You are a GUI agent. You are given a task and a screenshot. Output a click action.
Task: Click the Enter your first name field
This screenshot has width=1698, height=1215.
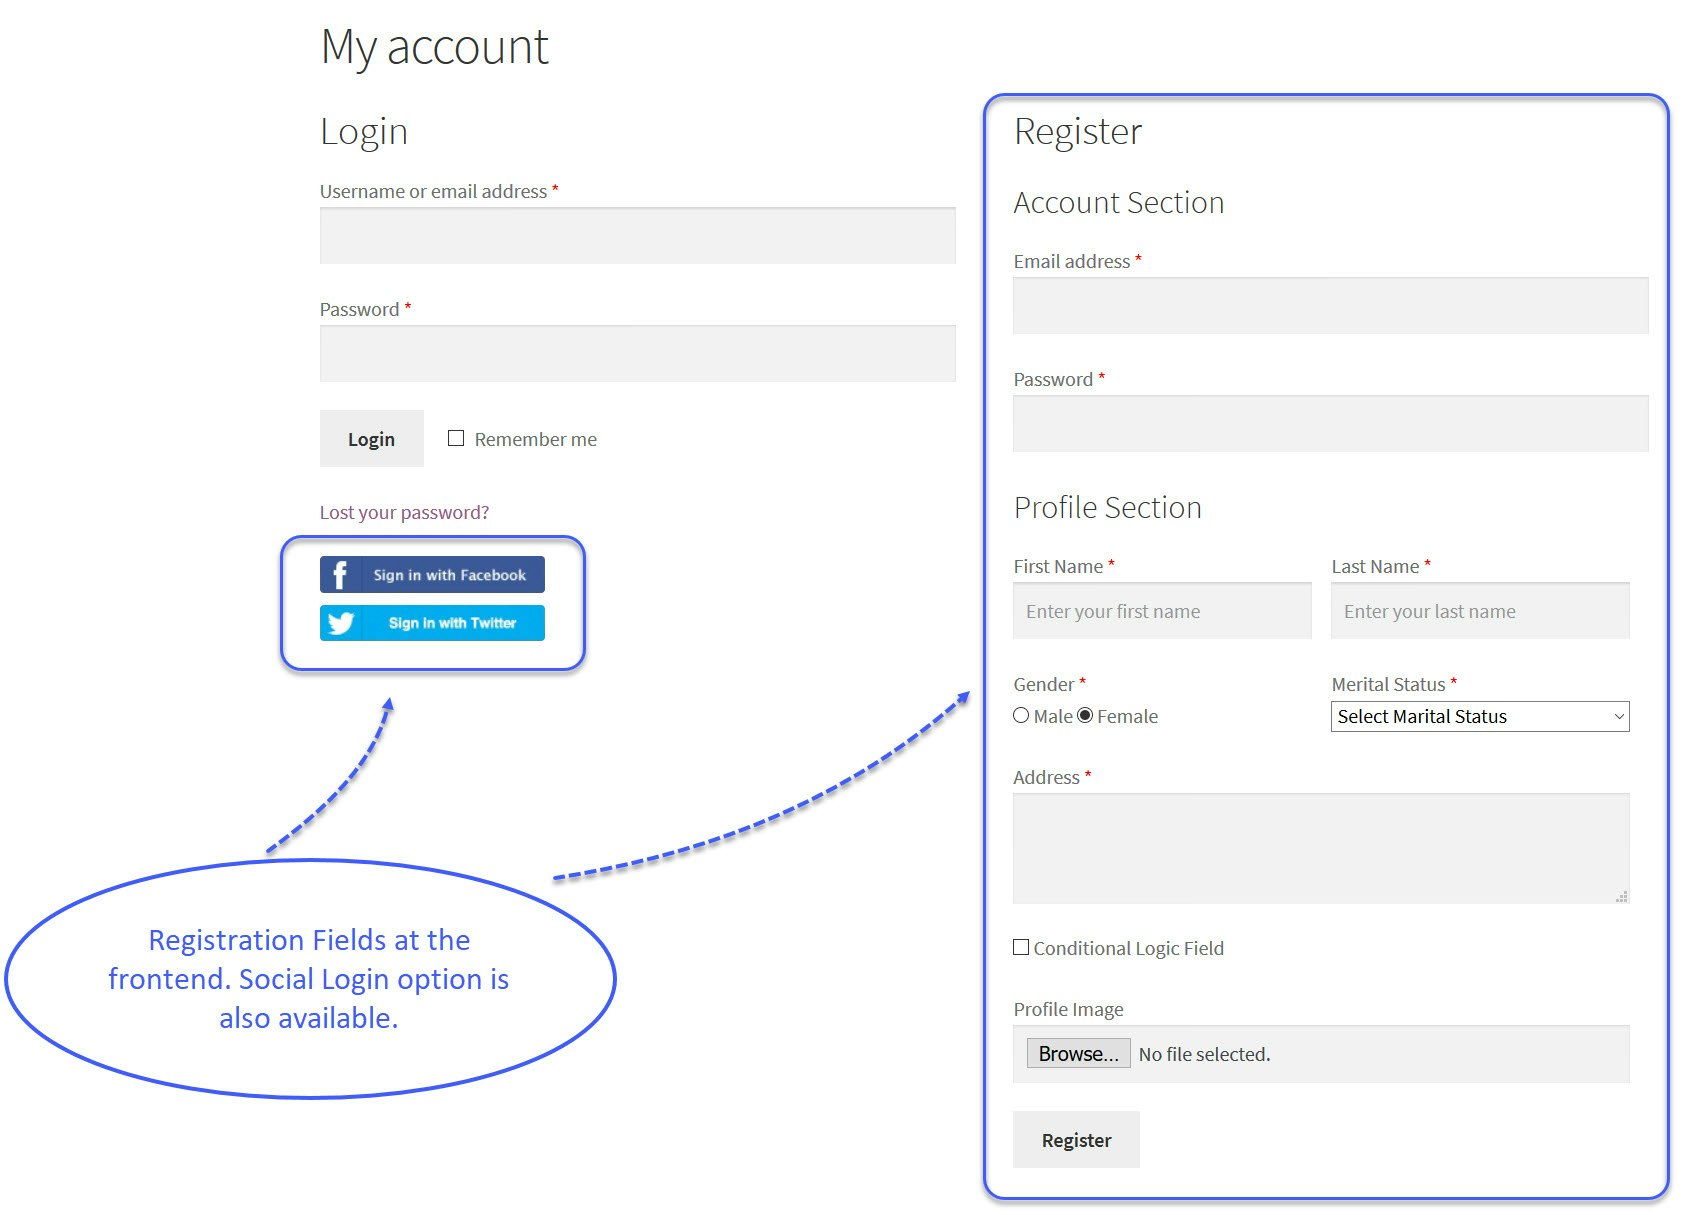point(1161,610)
